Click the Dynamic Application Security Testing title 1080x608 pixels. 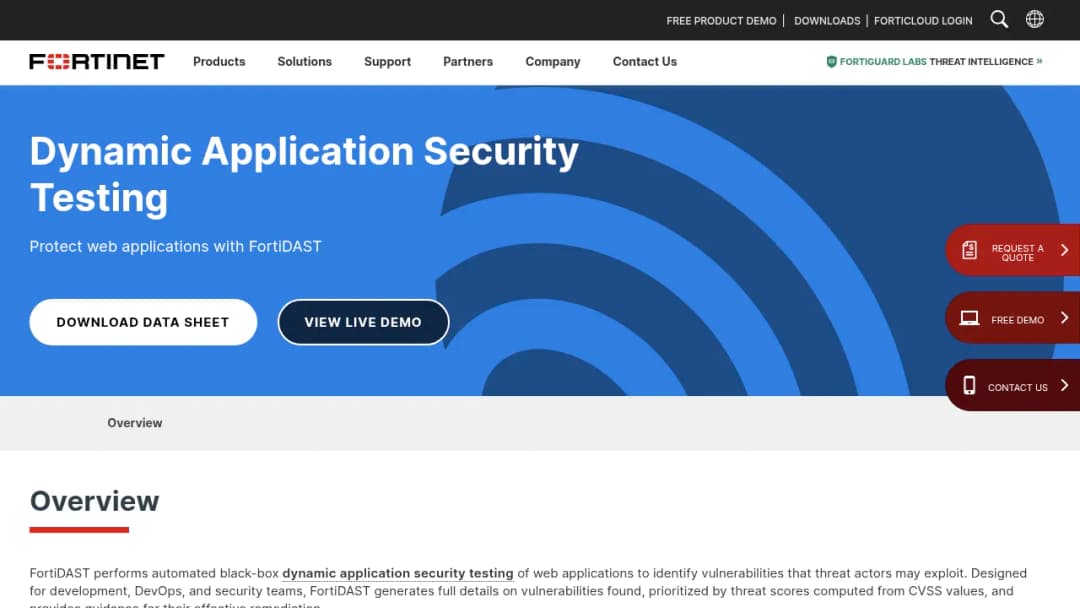coord(304,174)
